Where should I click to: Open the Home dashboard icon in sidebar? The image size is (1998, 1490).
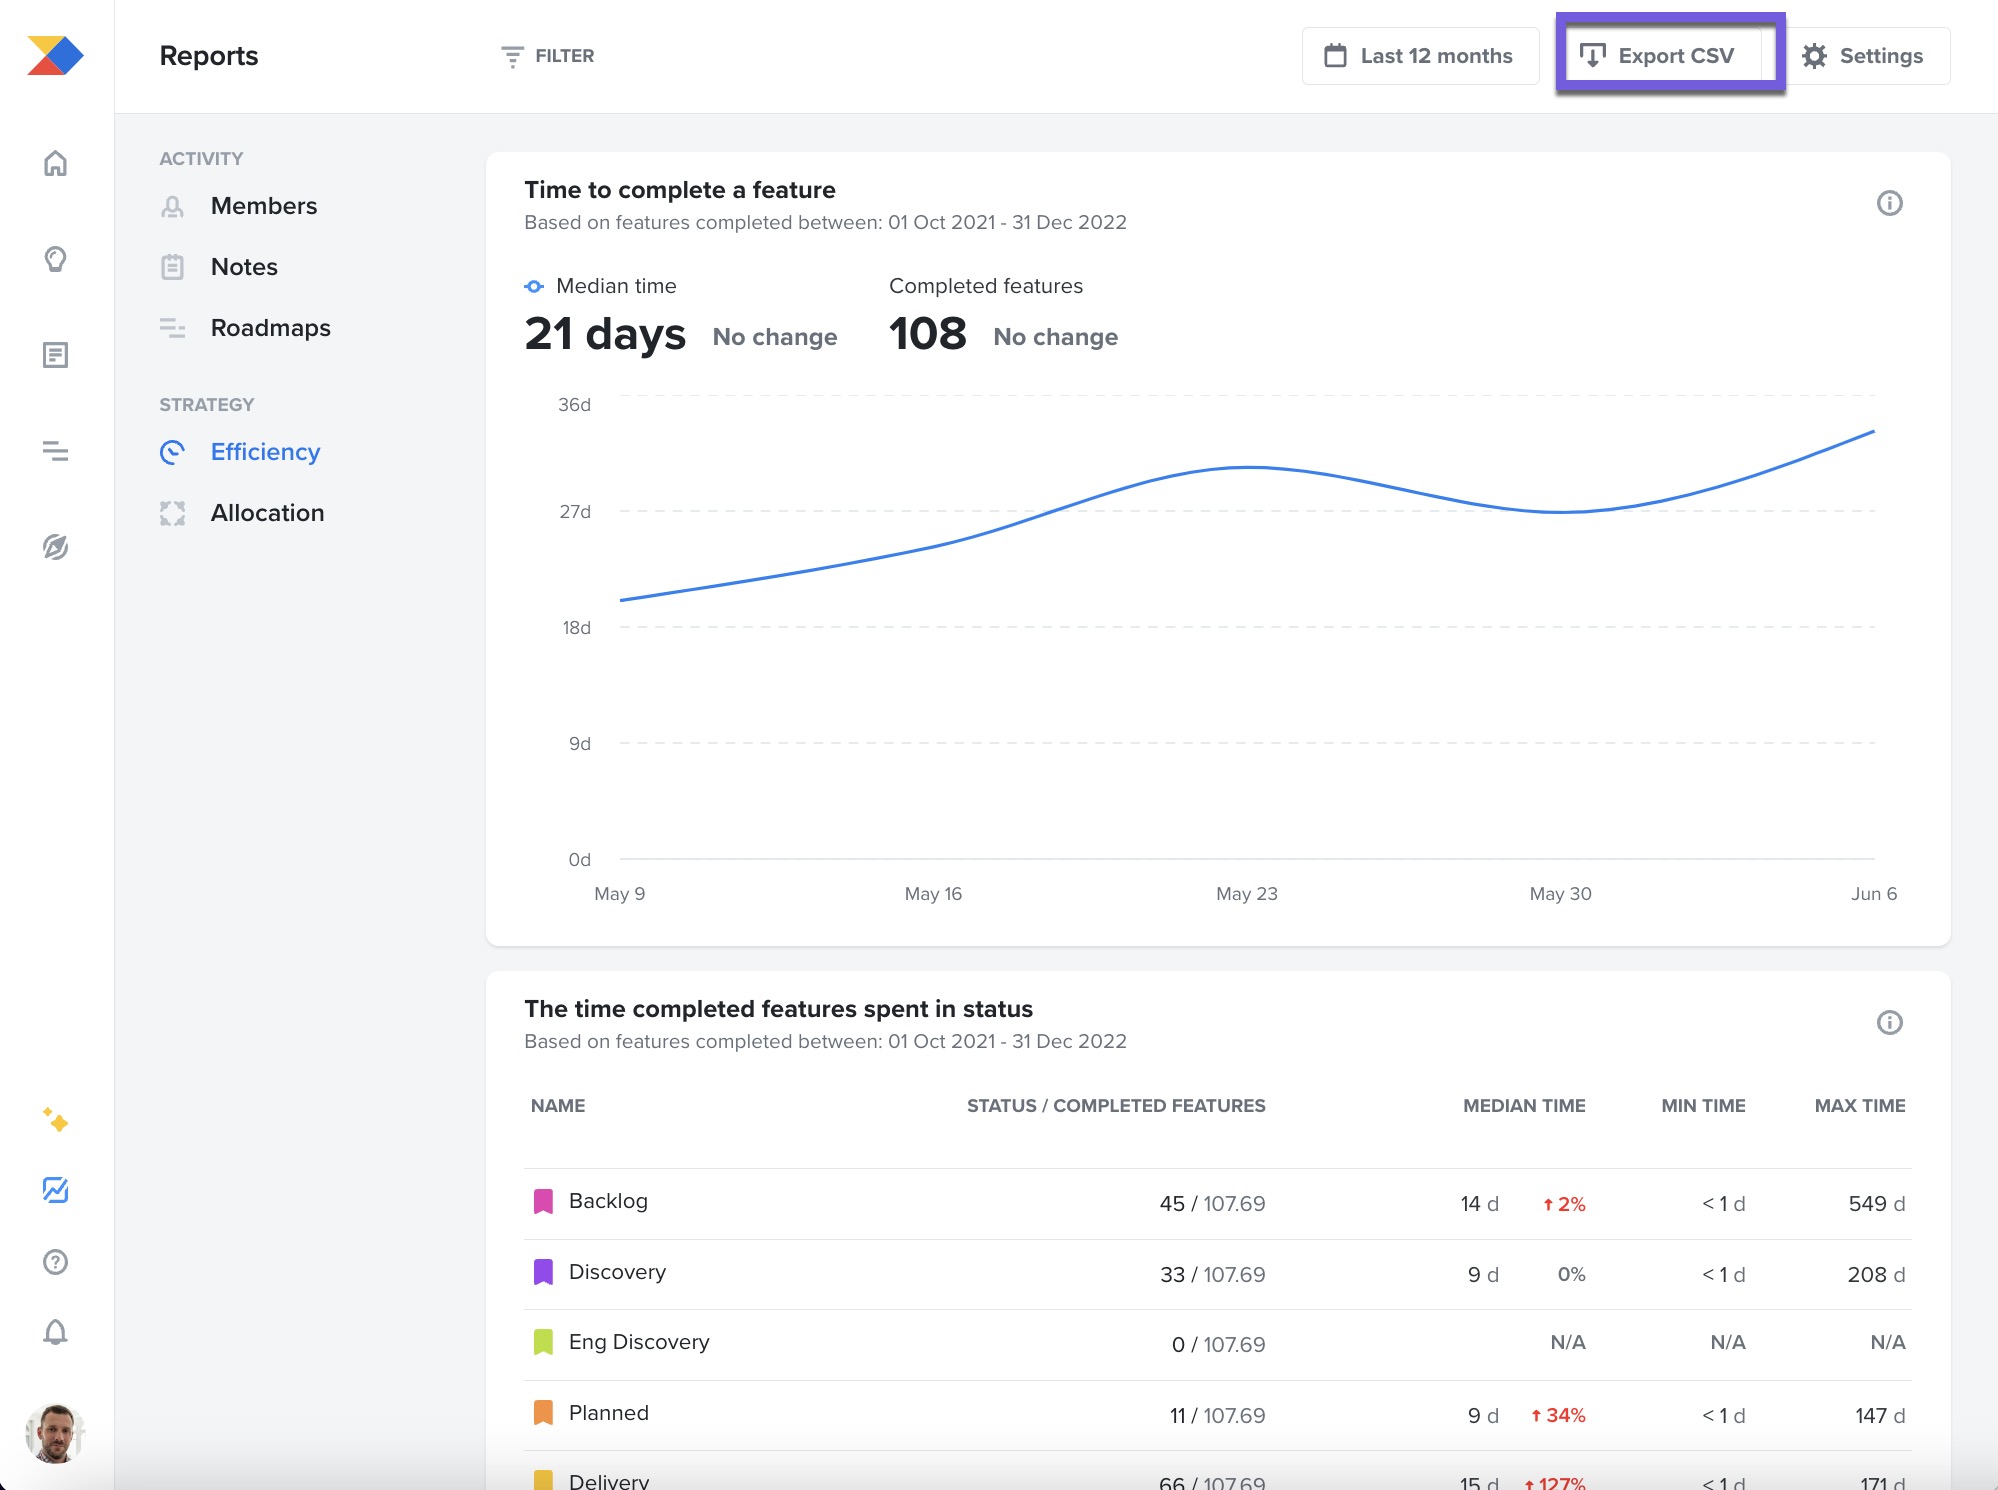tap(56, 163)
